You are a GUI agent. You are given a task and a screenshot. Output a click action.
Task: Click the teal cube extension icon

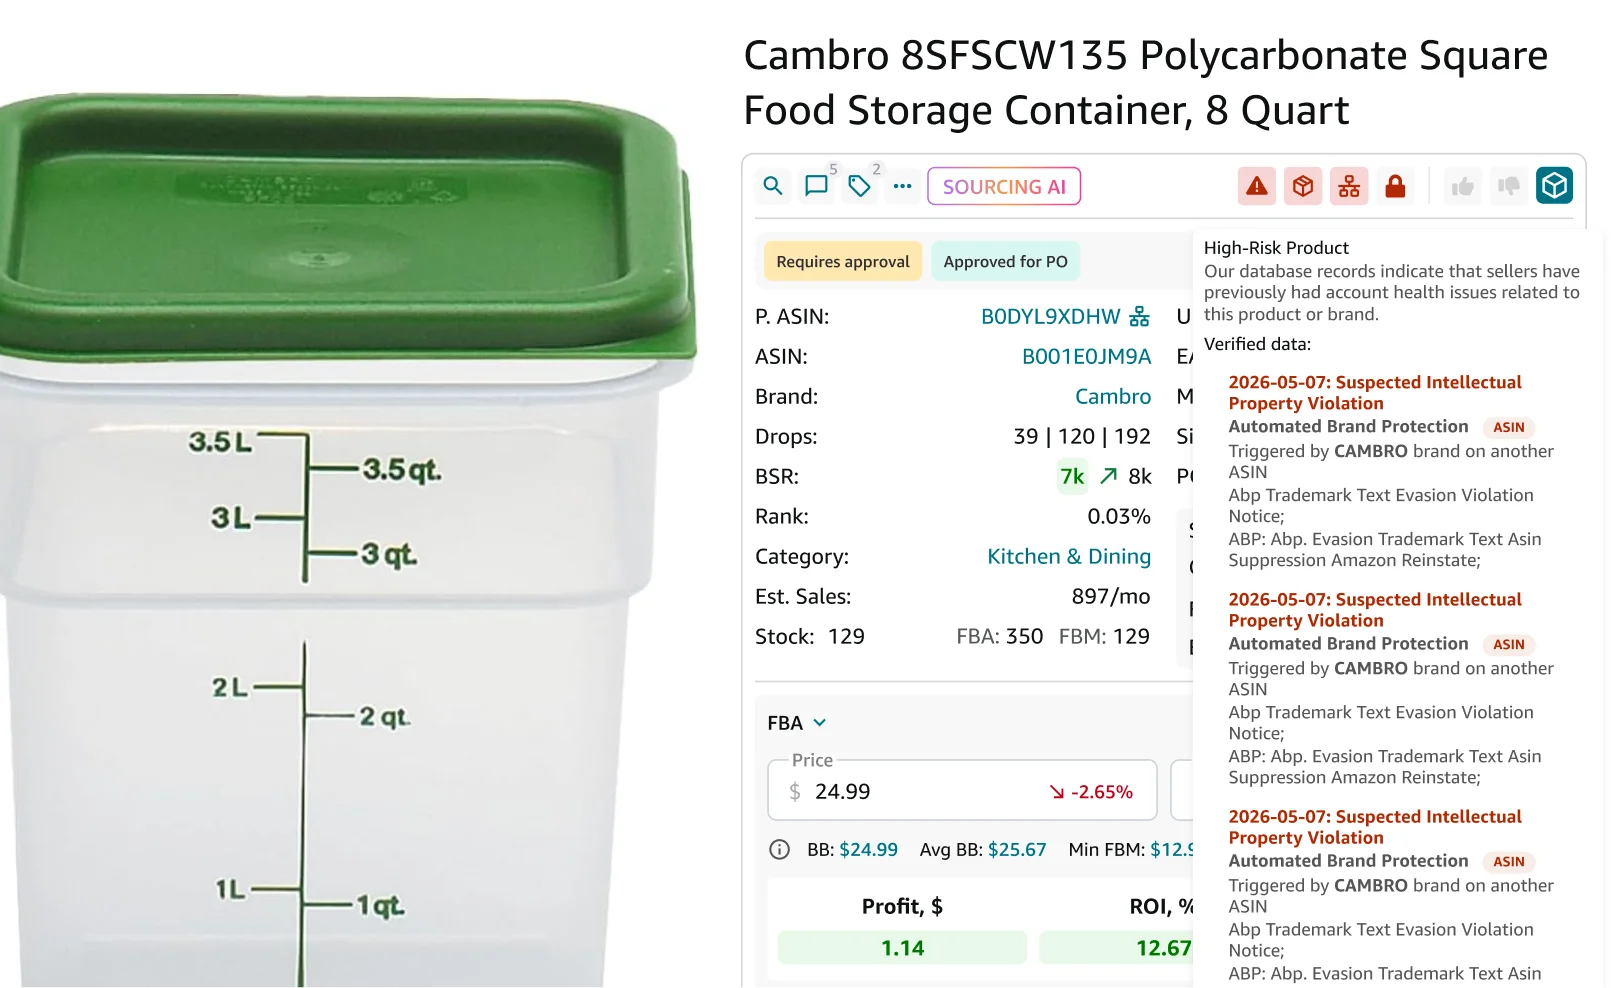[x=1555, y=186]
